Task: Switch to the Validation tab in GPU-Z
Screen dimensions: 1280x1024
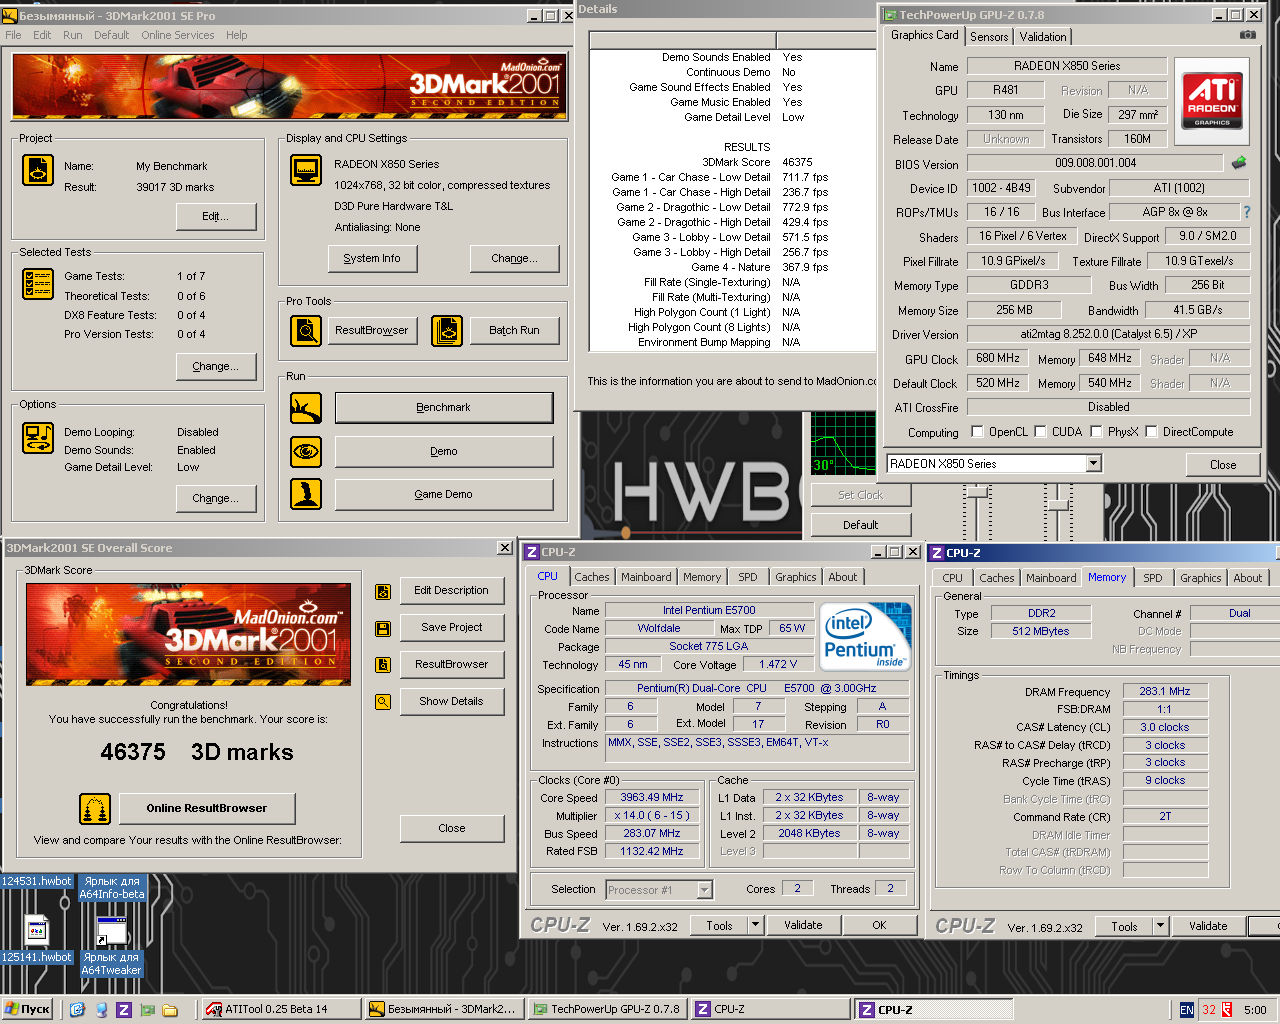Action: tap(1043, 37)
